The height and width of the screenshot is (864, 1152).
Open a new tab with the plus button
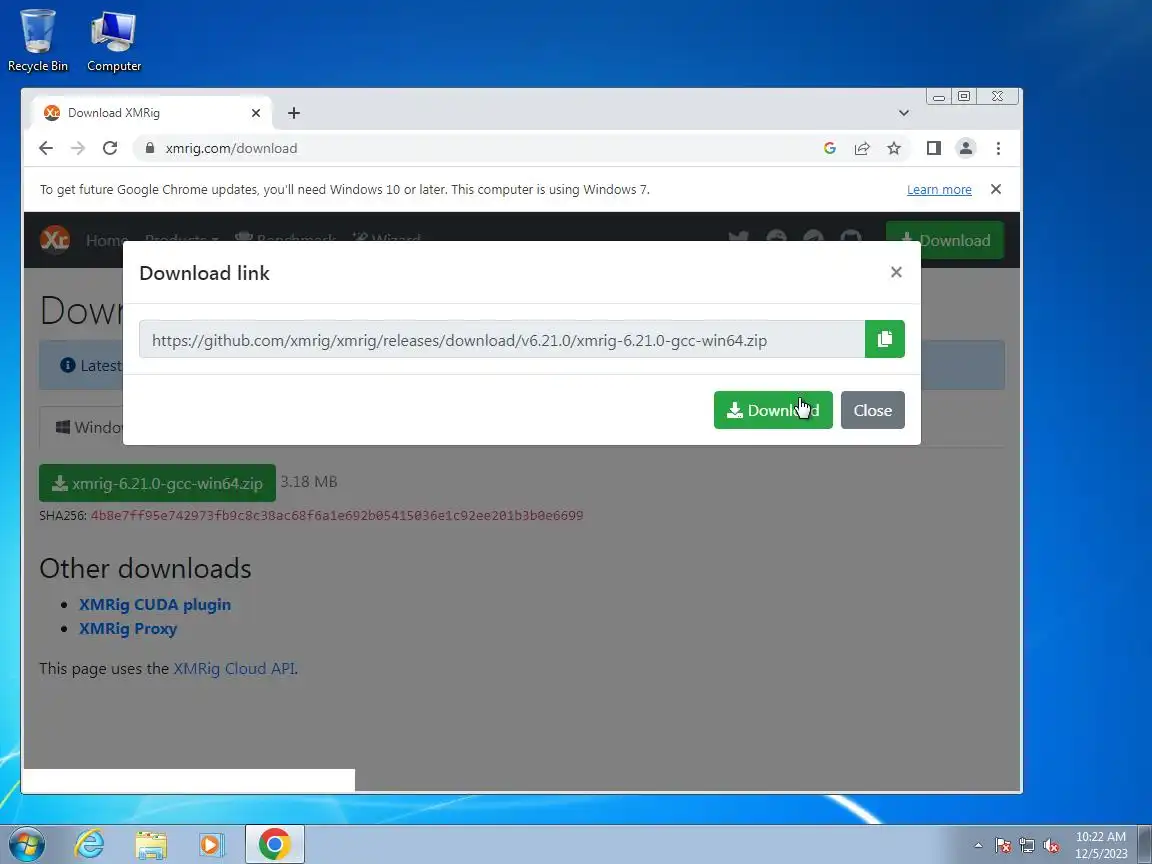tap(294, 113)
